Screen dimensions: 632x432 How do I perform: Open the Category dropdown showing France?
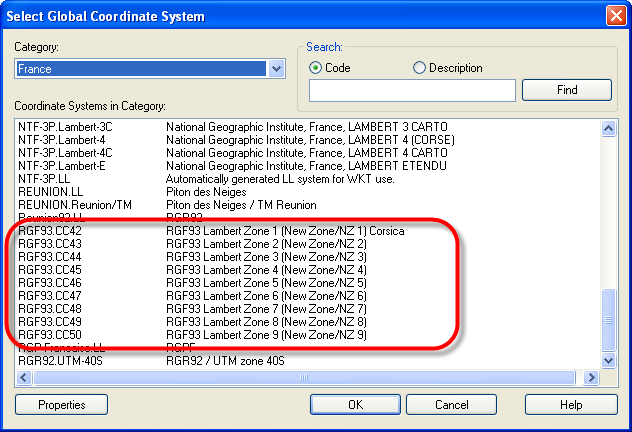pyautogui.click(x=278, y=69)
